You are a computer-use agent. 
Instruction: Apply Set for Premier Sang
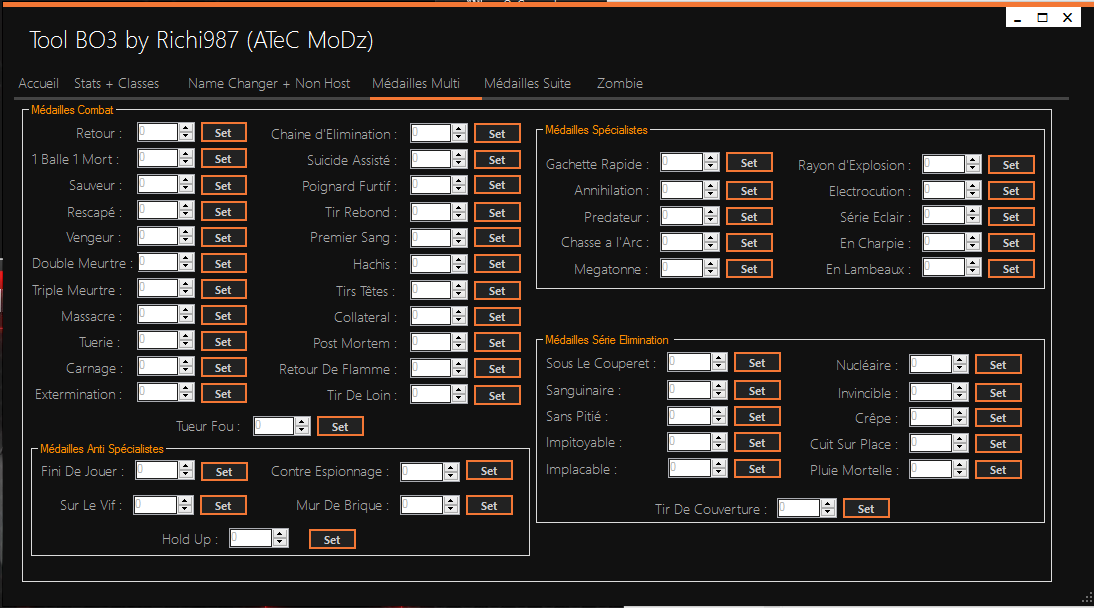[x=497, y=237]
